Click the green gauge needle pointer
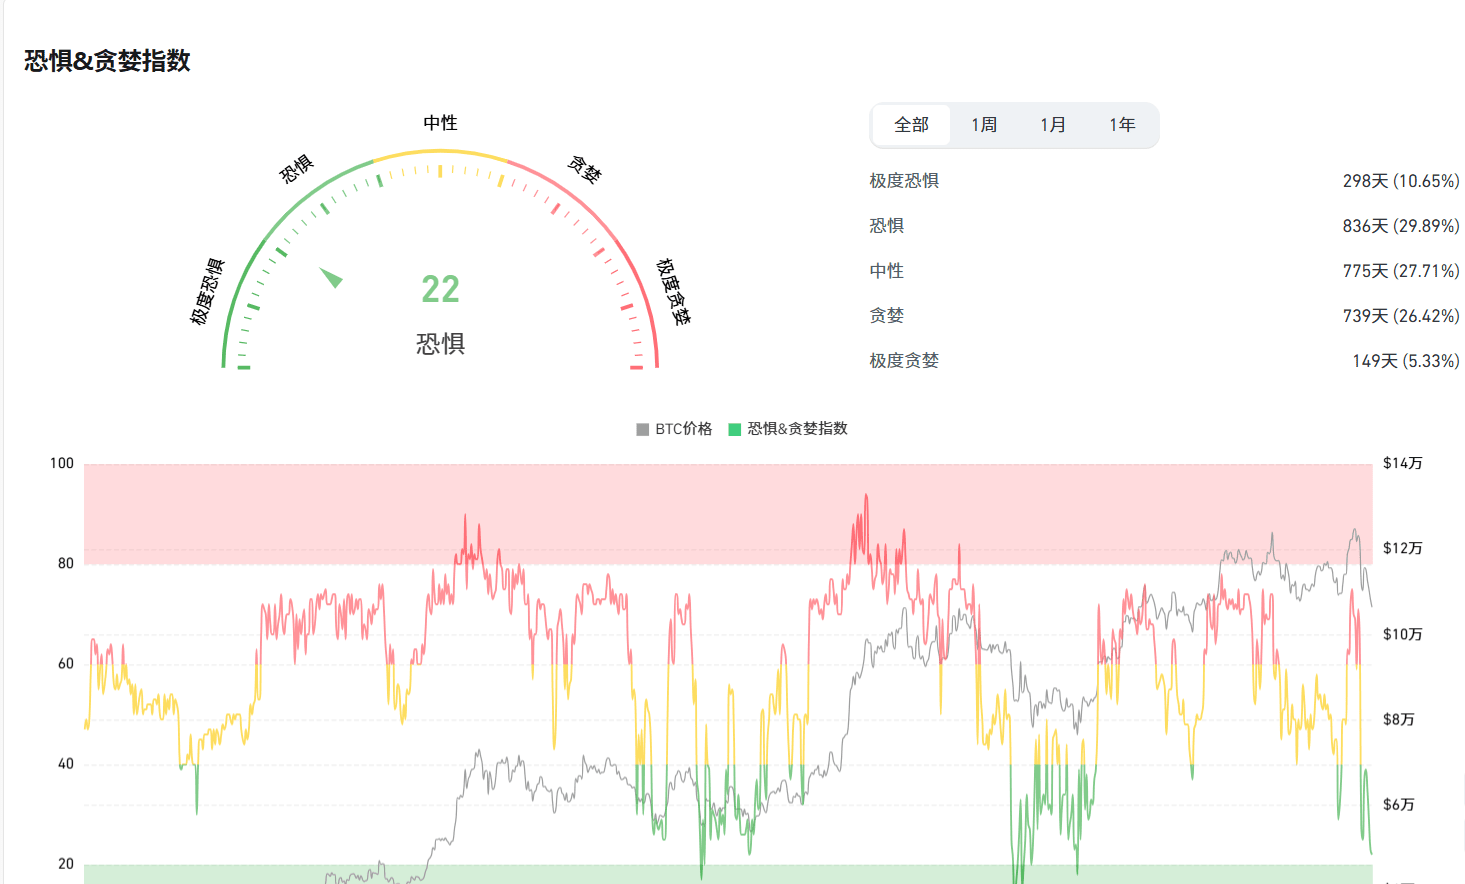The image size is (1465, 884). pos(332,277)
